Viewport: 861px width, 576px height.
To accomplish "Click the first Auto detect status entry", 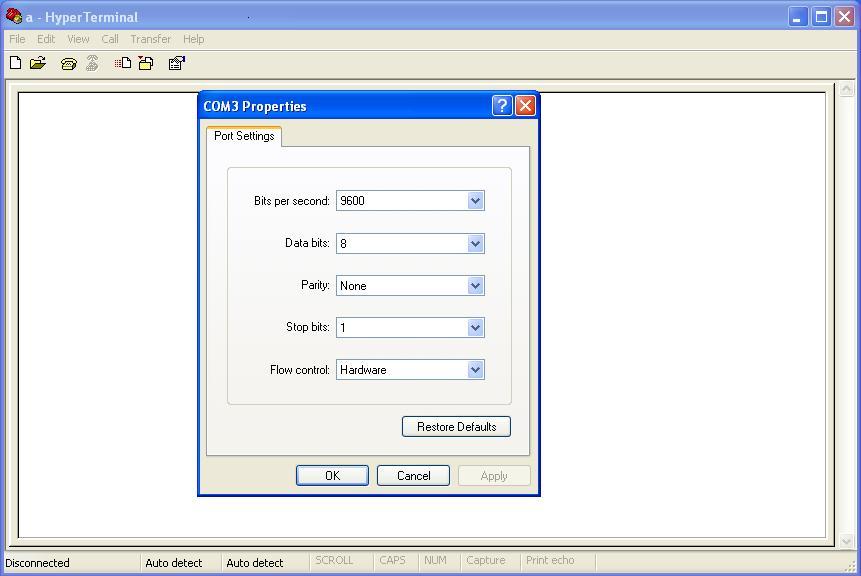I will [x=174, y=563].
